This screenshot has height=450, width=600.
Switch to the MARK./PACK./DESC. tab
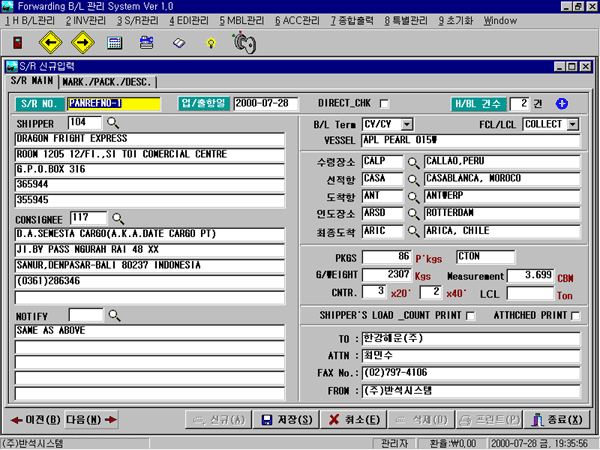[x=107, y=82]
